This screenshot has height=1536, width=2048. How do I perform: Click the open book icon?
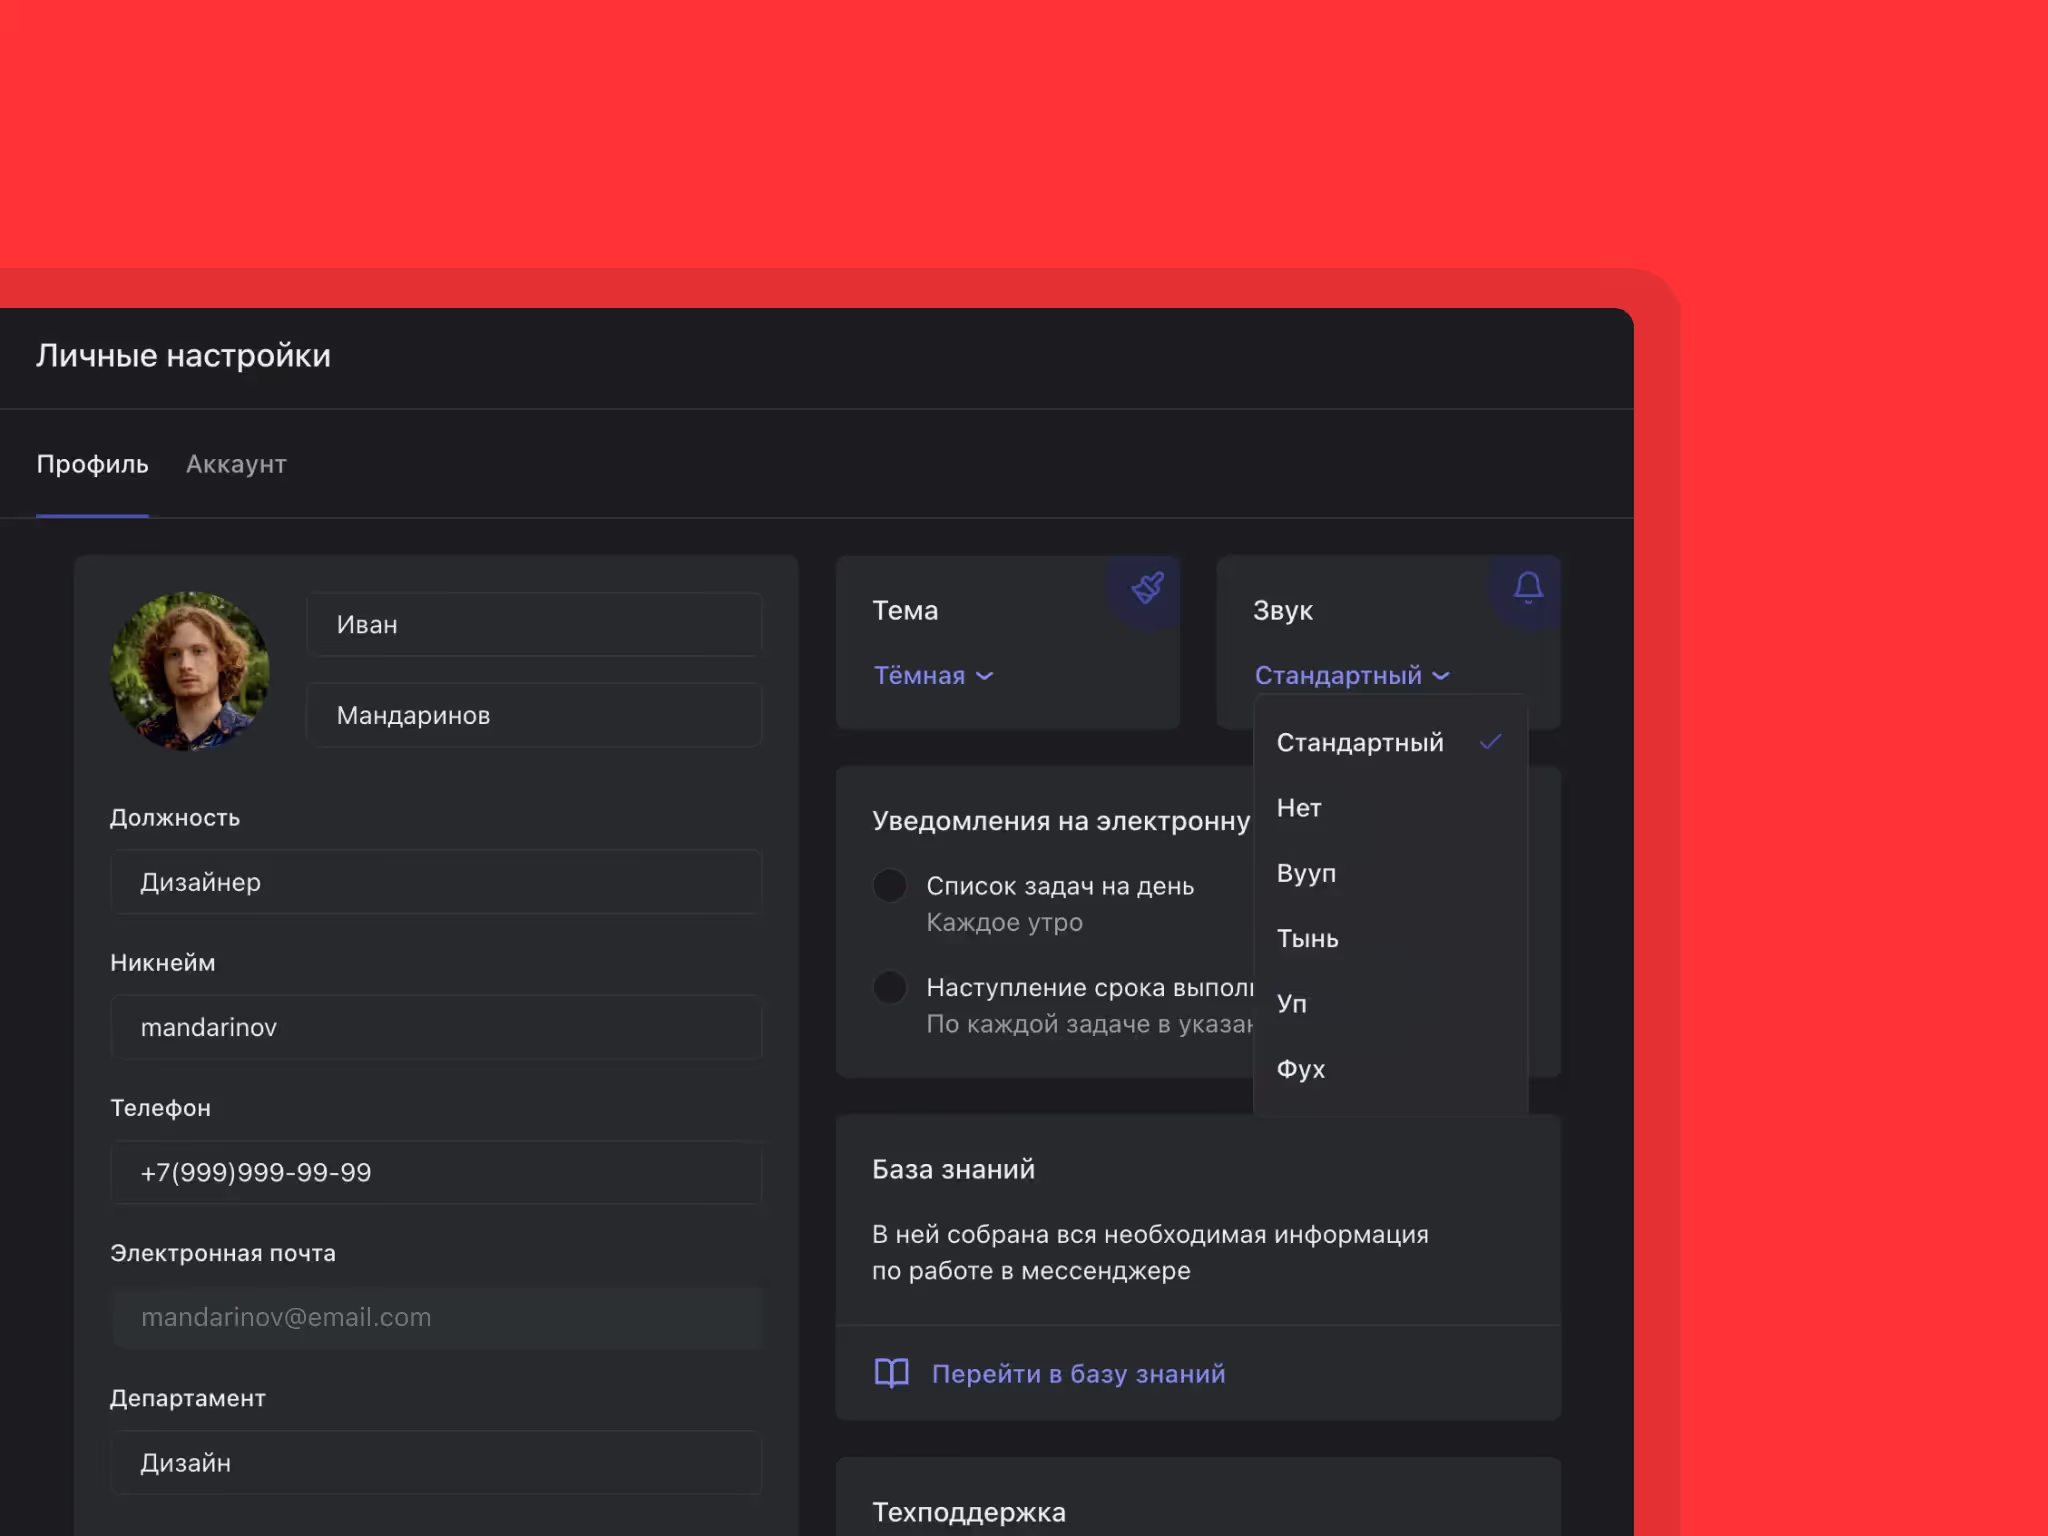(891, 1373)
